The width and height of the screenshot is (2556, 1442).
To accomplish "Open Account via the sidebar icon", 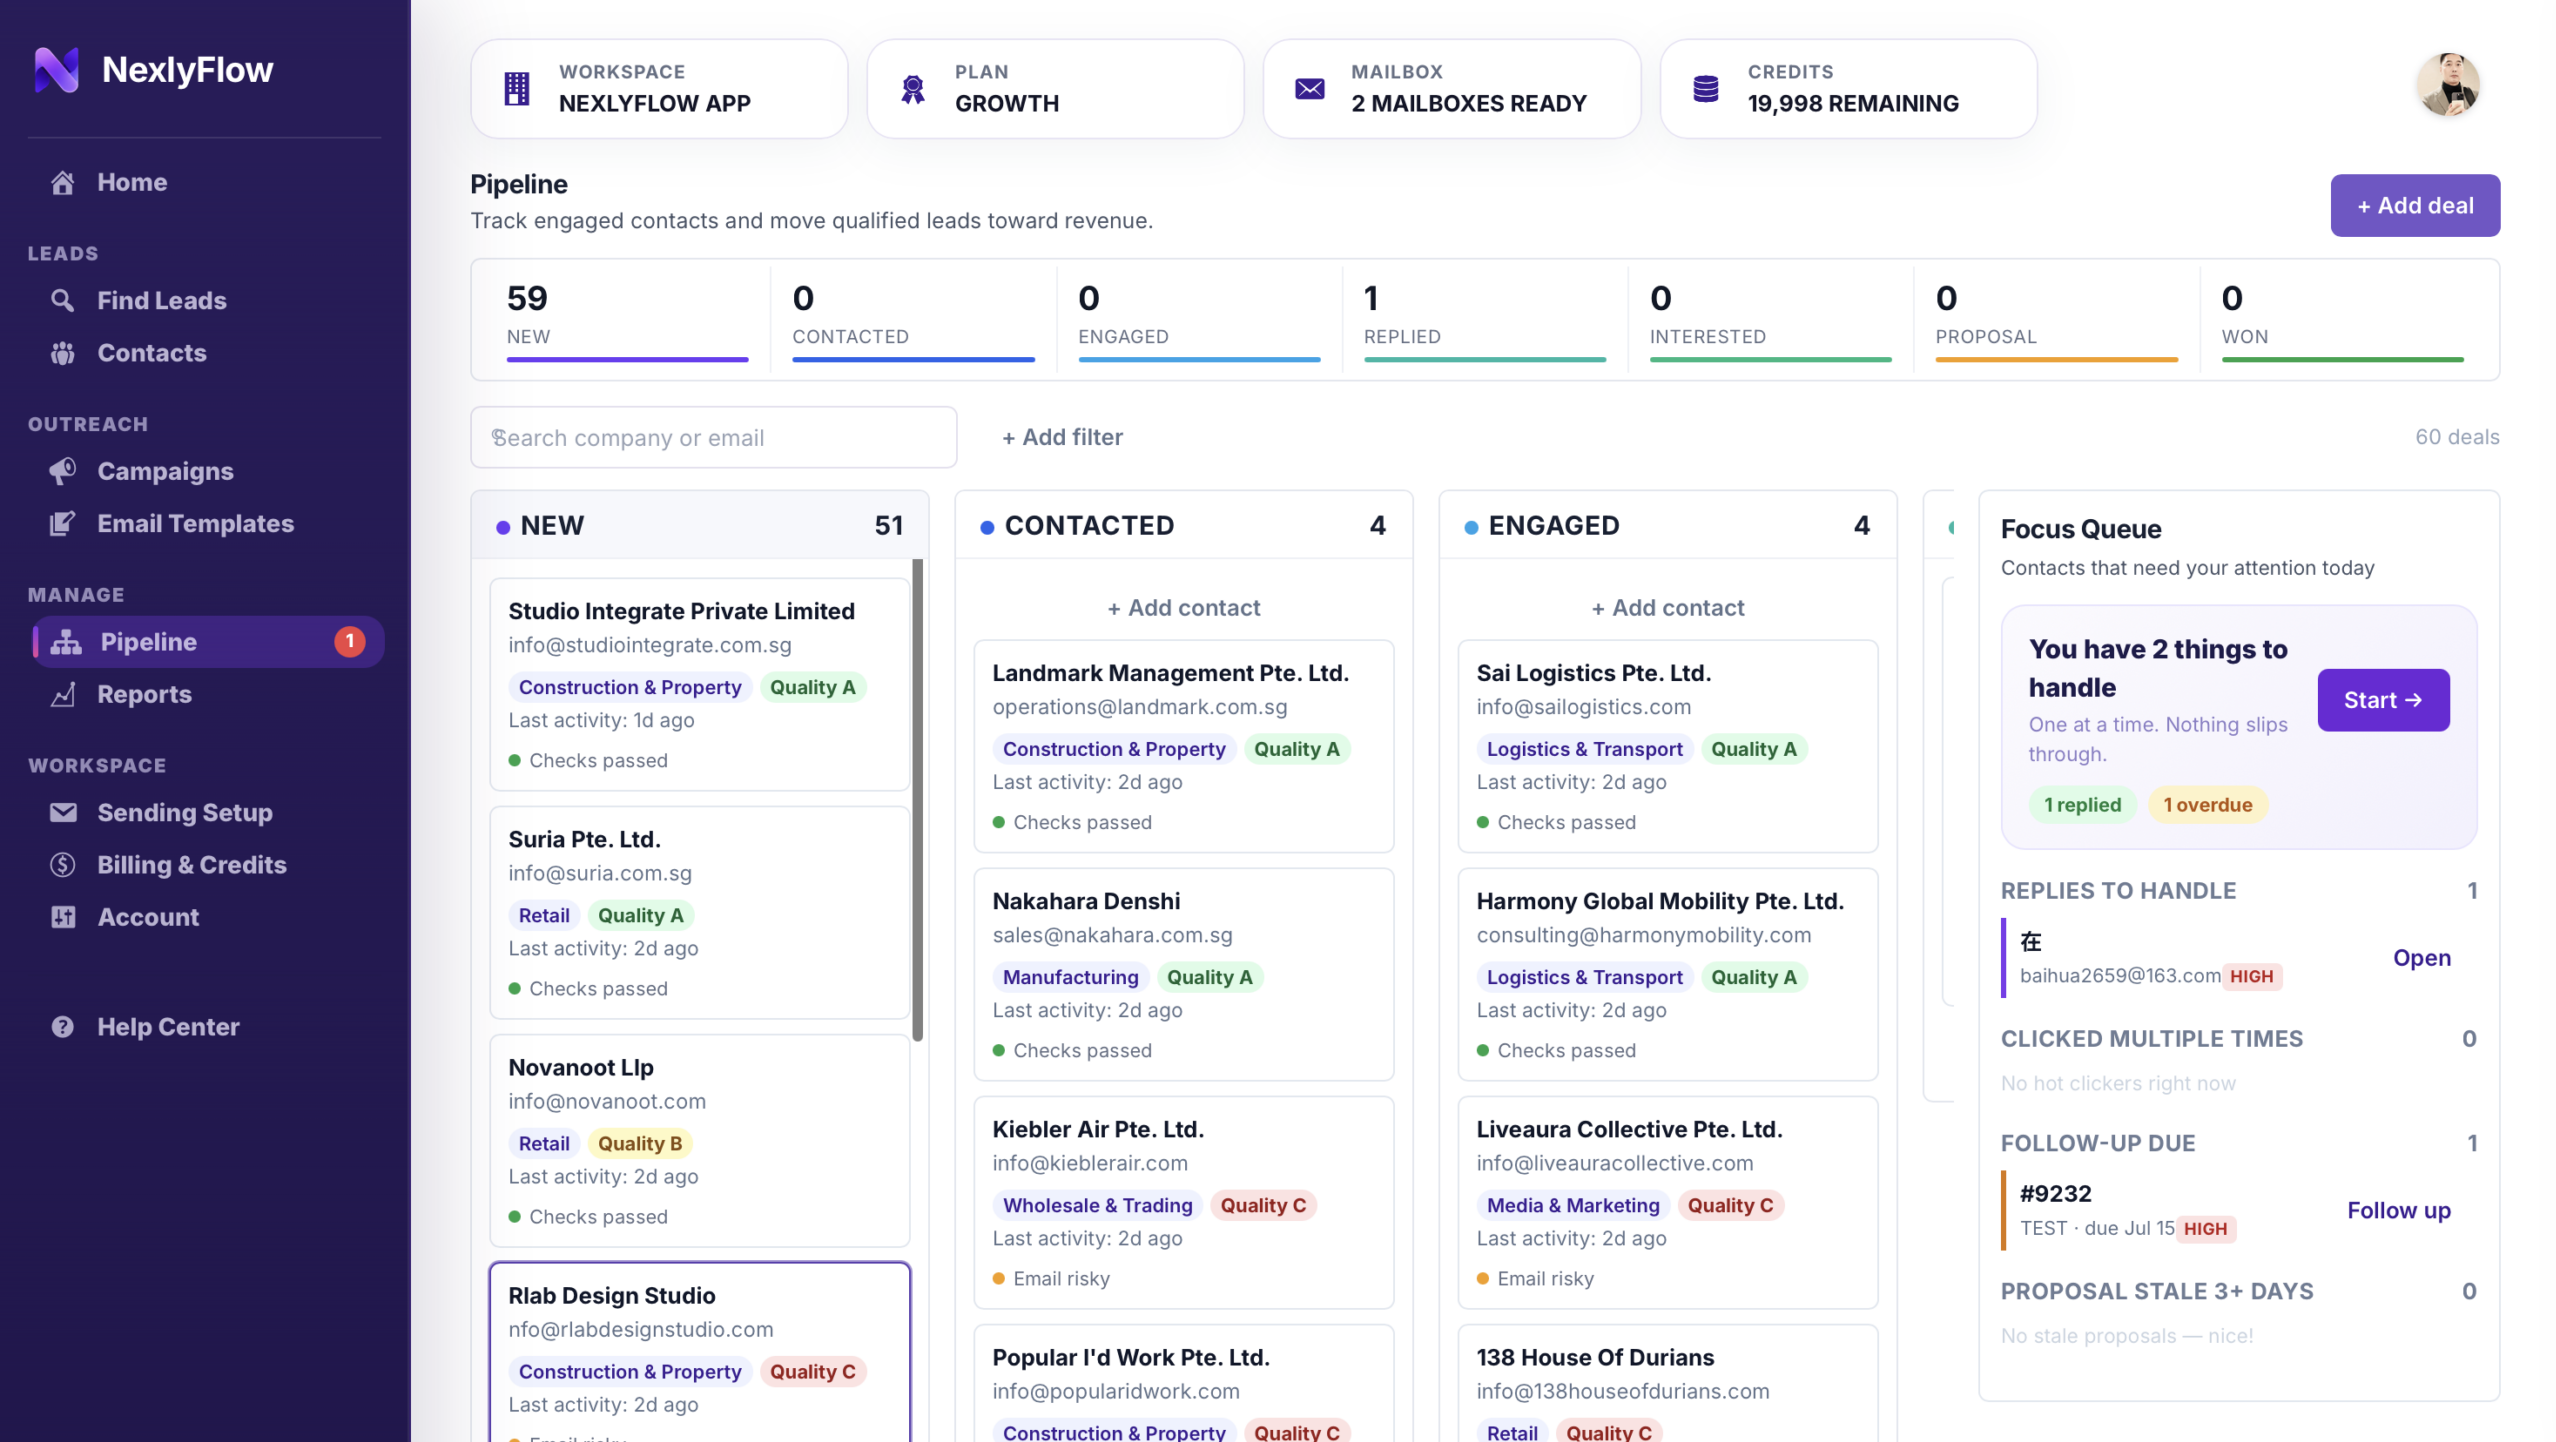I will 63,917.
